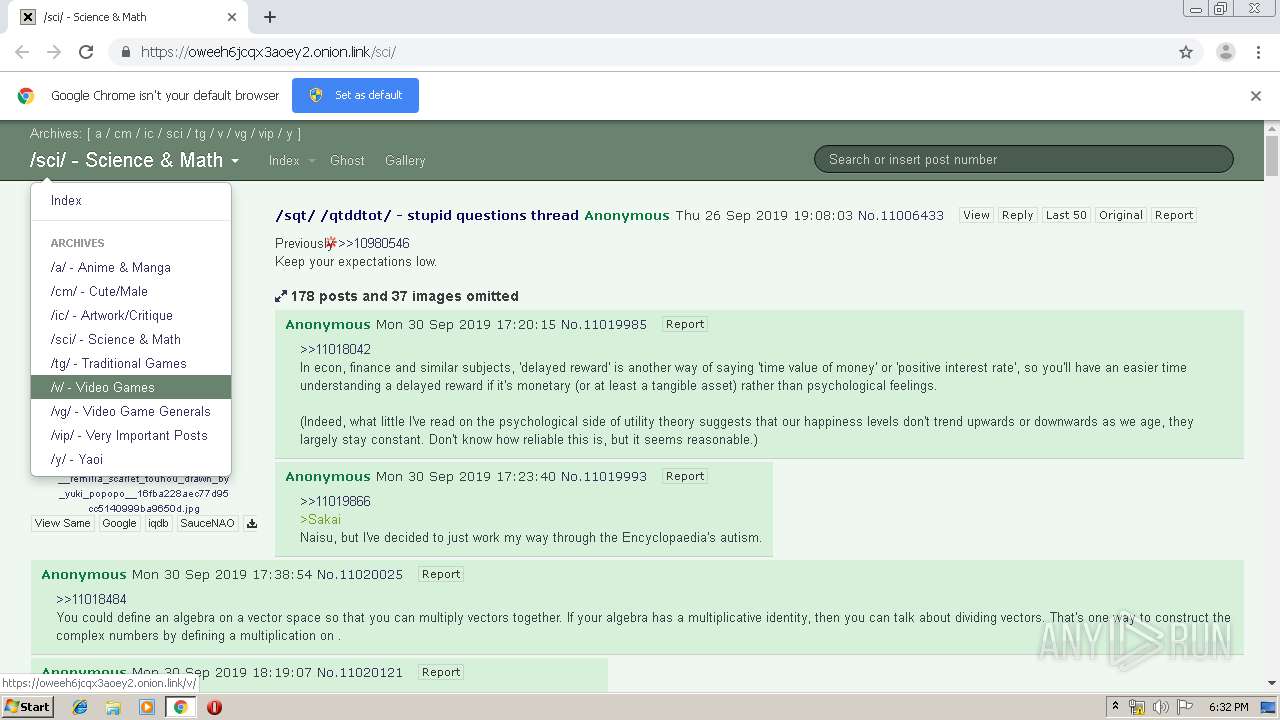Screen dimensions: 1280x720
Task: Click the download image arrow icon
Action: coord(252,523)
